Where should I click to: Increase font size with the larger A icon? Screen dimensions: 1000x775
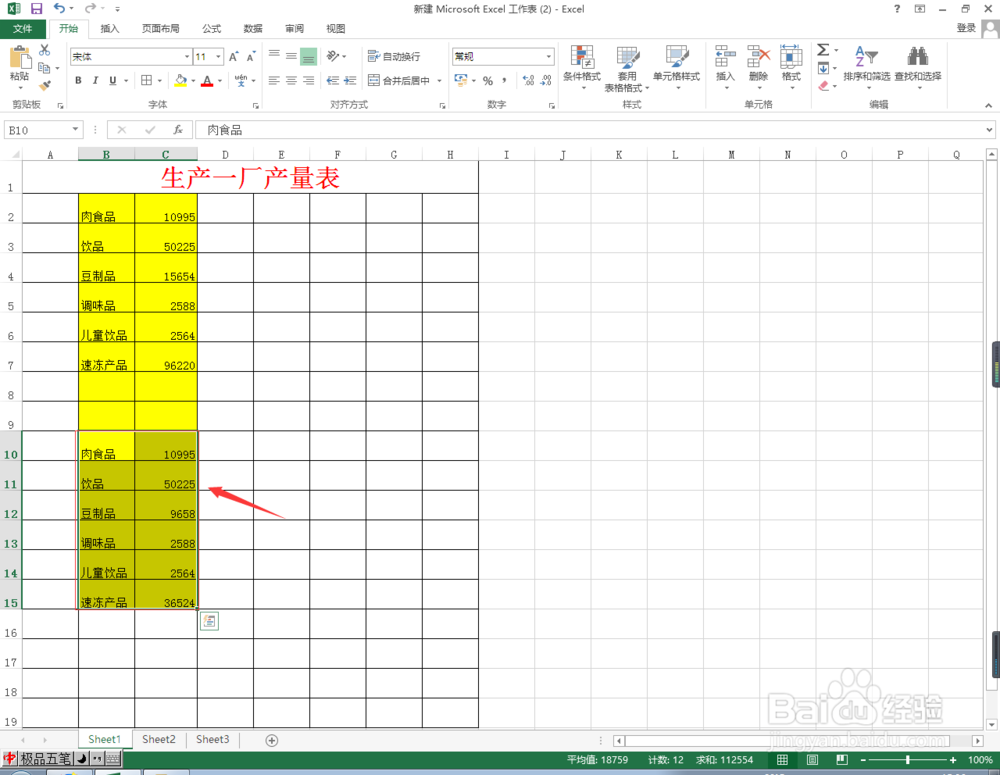[x=233, y=57]
